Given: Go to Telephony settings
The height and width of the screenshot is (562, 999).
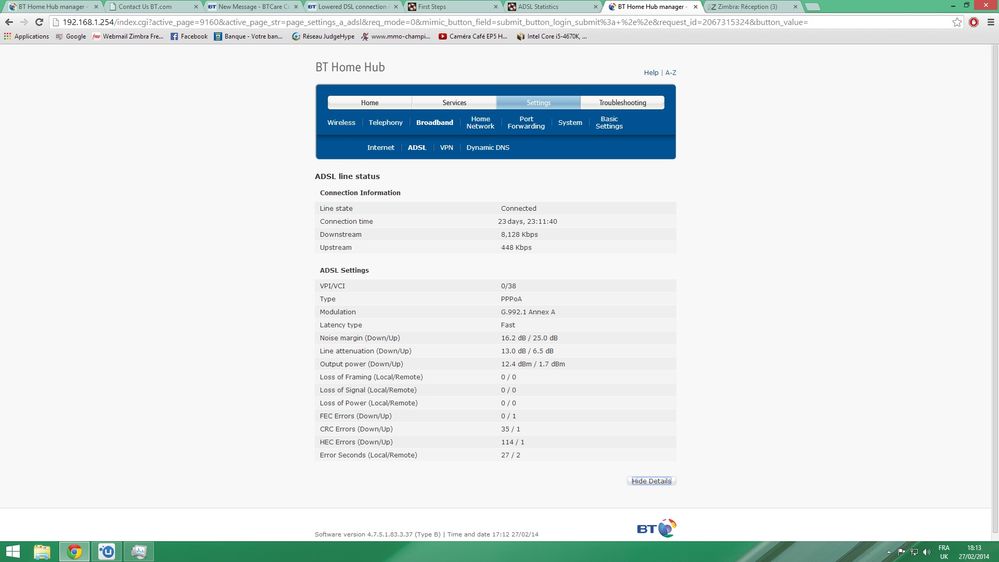Looking at the screenshot, I should point(385,122).
